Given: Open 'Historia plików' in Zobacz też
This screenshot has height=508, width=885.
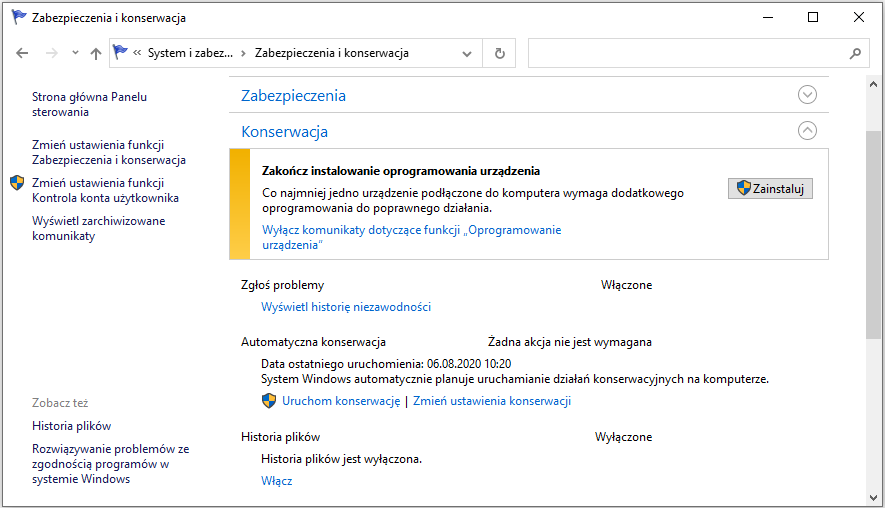Looking at the screenshot, I should click(x=72, y=426).
